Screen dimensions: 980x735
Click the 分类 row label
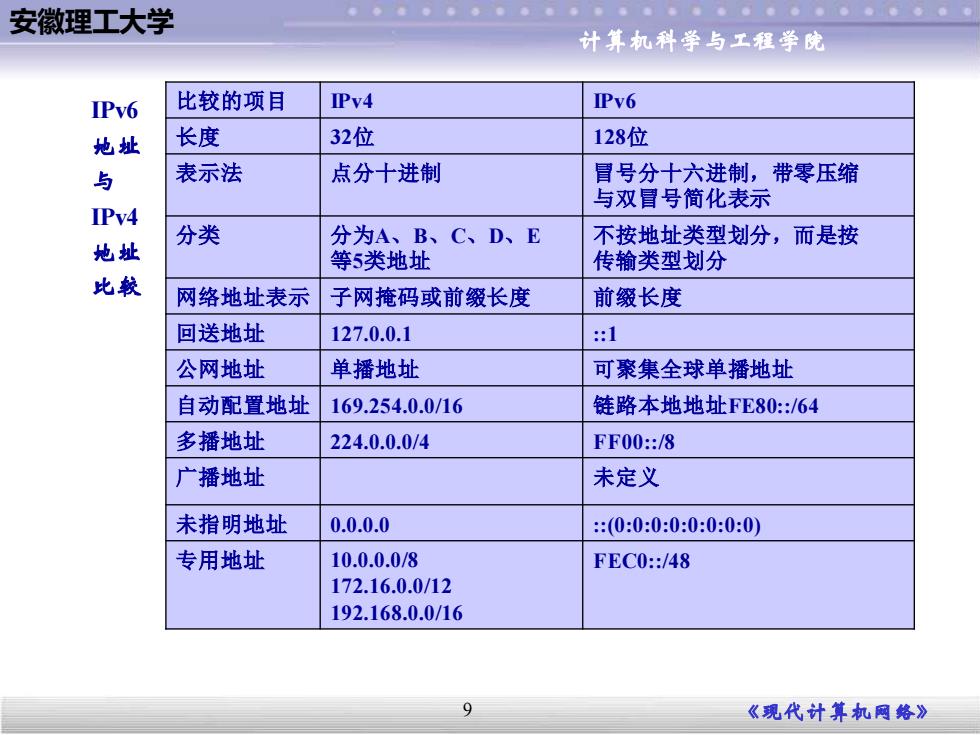(243, 248)
